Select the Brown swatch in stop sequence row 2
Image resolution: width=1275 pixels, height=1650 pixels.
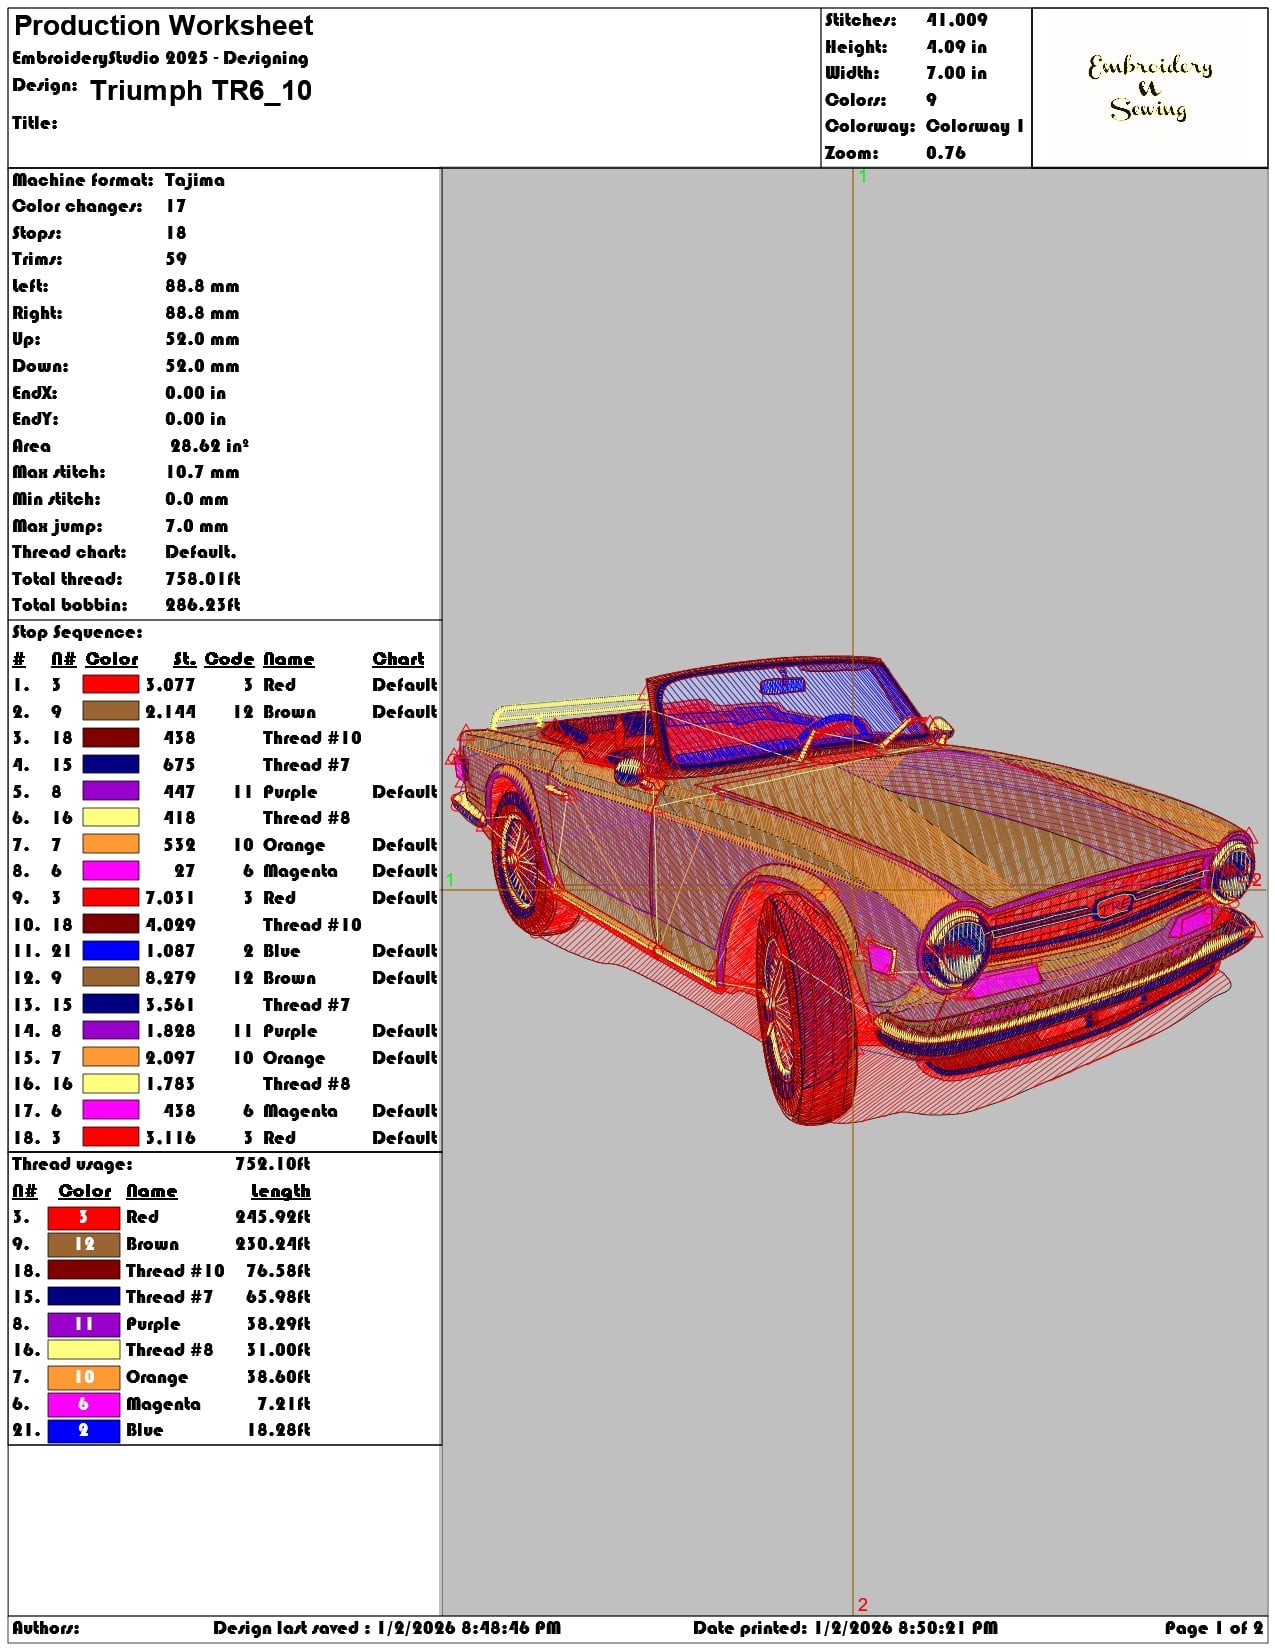[x=110, y=711]
